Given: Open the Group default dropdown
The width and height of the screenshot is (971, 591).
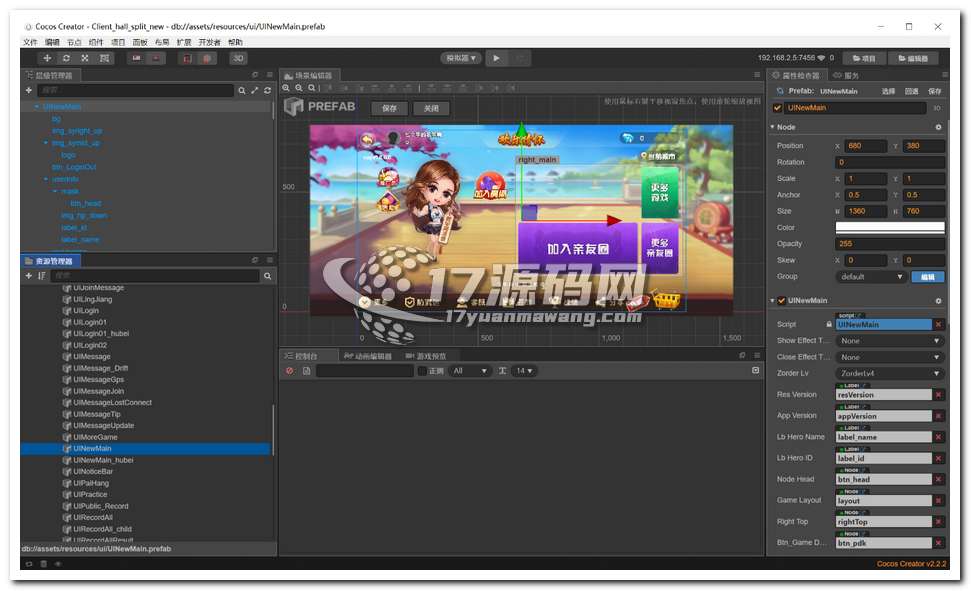Looking at the screenshot, I should (871, 277).
